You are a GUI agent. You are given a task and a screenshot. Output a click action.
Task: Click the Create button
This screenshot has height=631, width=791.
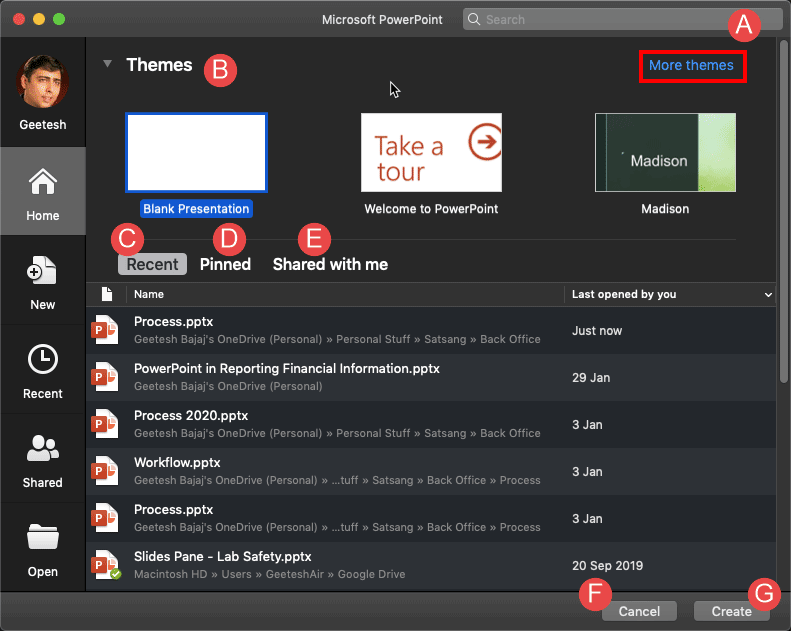coord(731,611)
